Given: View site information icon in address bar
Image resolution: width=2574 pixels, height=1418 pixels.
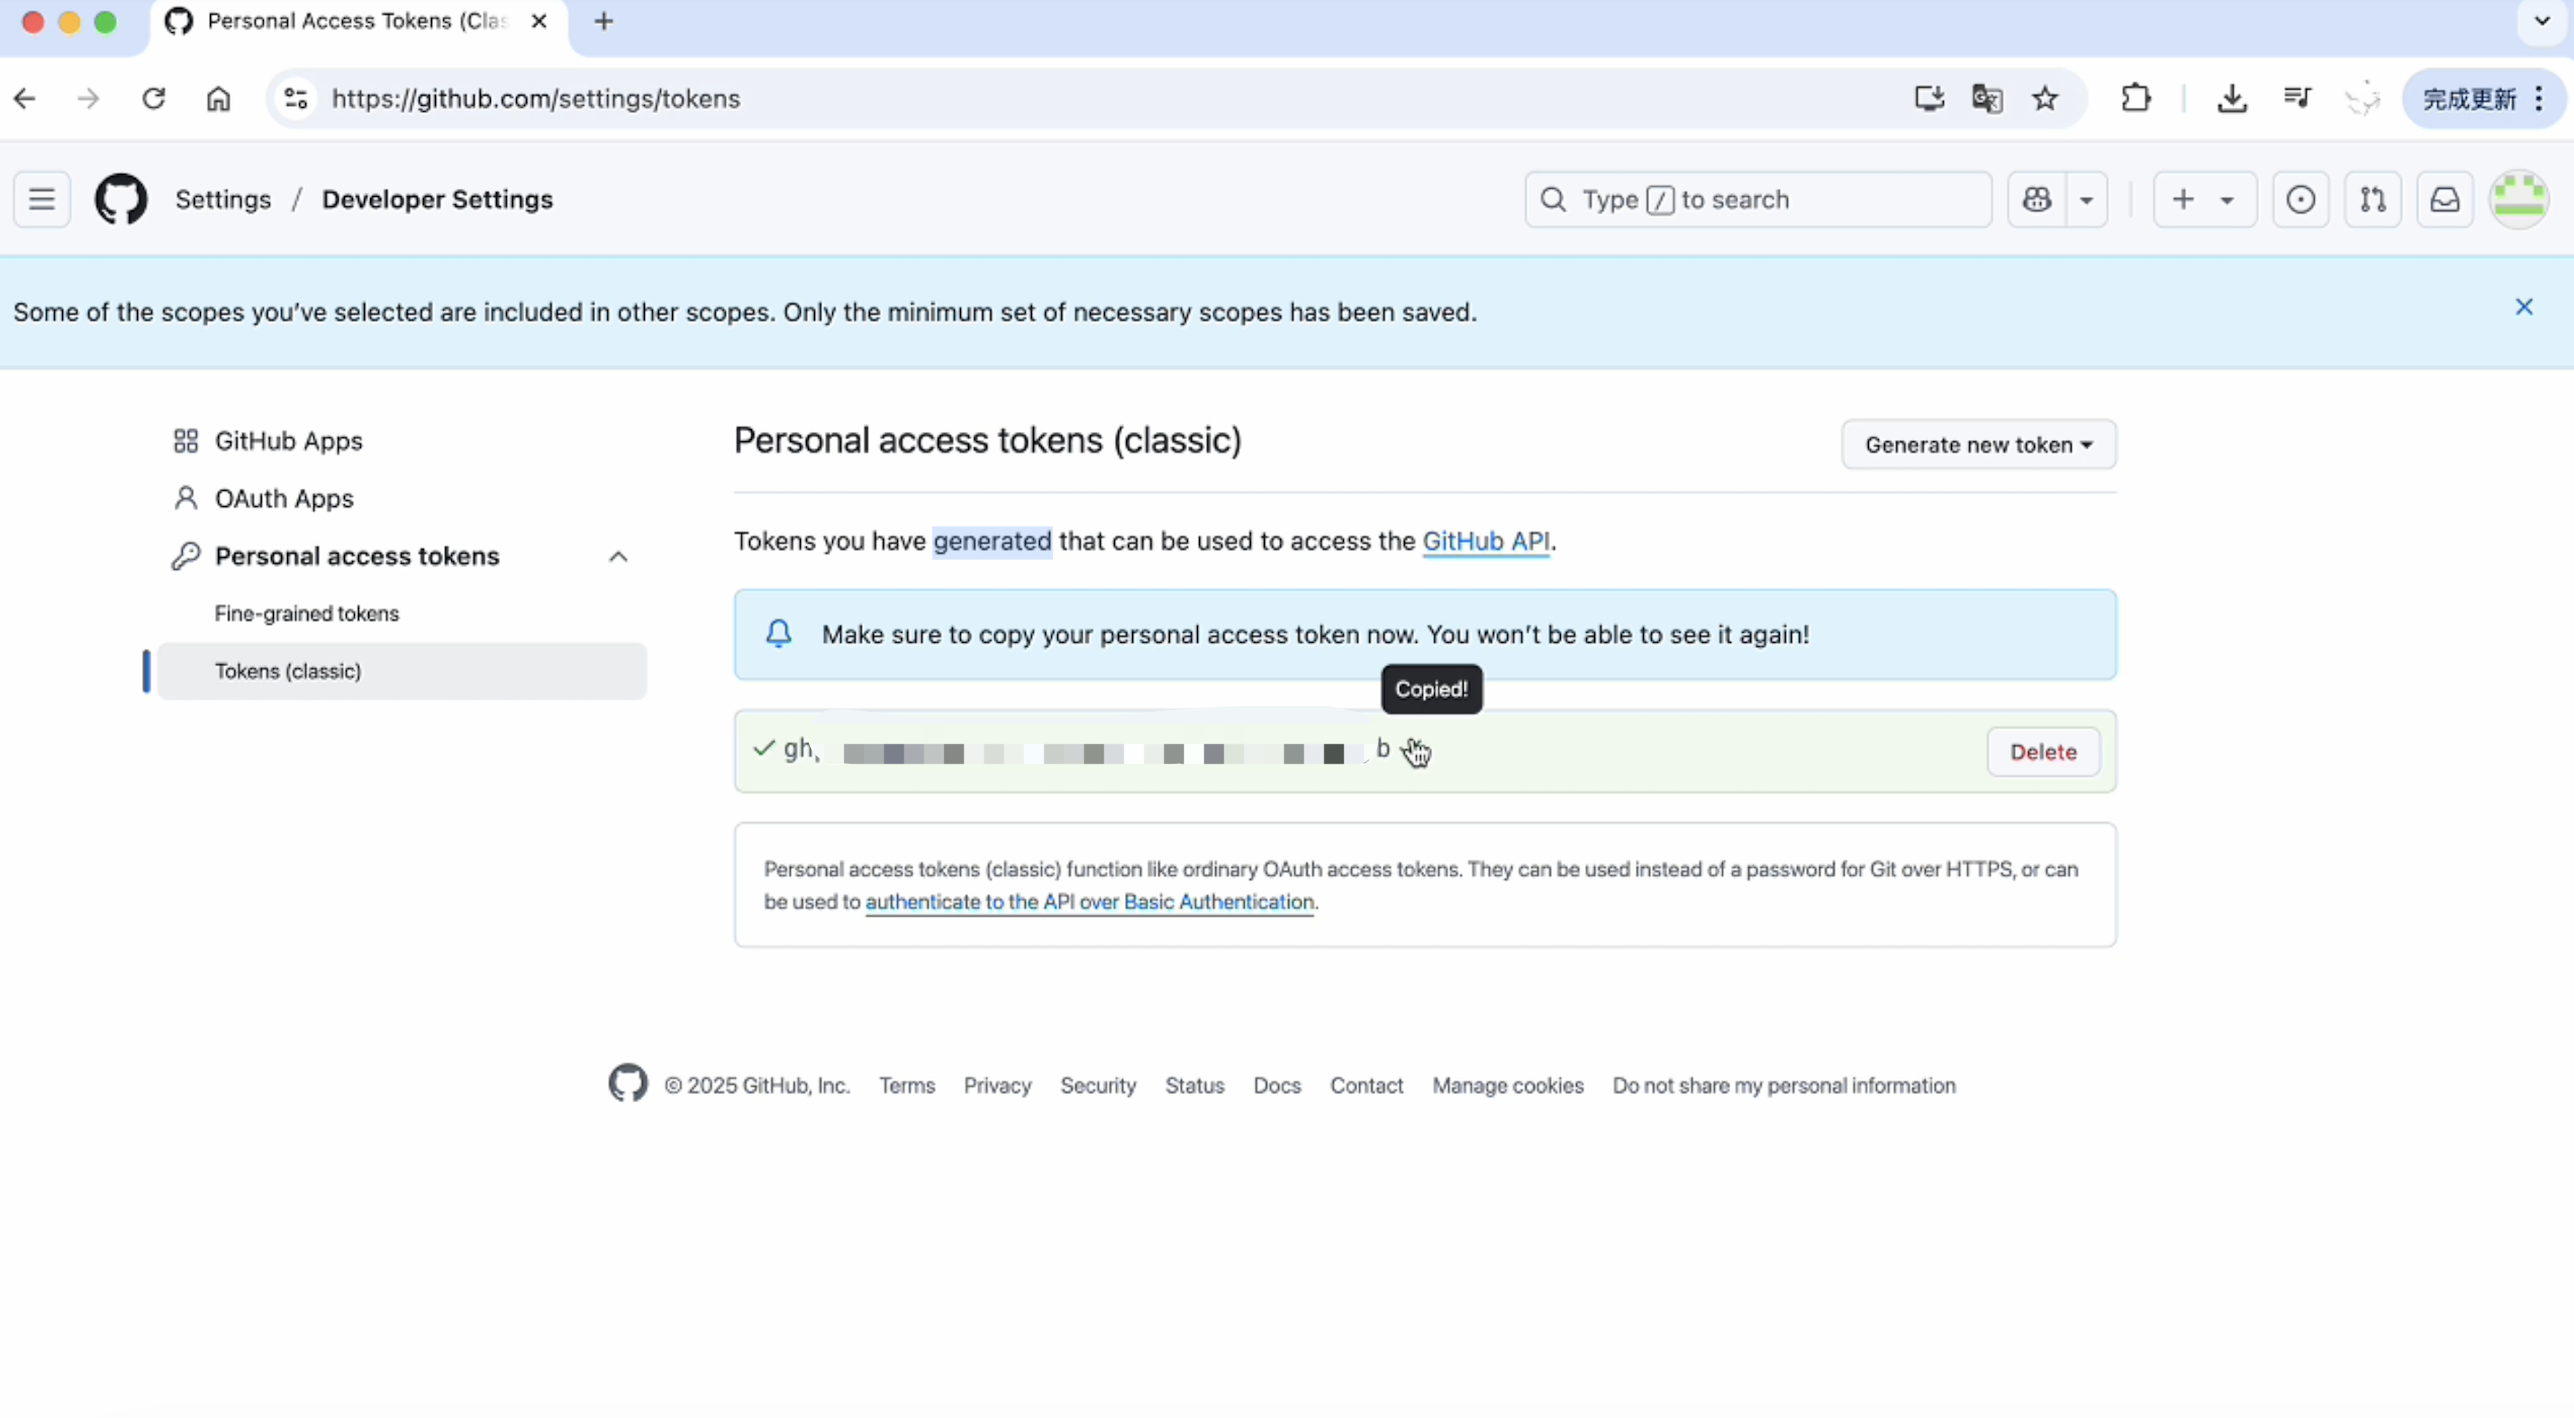Looking at the screenshot, I should [296, 98].
